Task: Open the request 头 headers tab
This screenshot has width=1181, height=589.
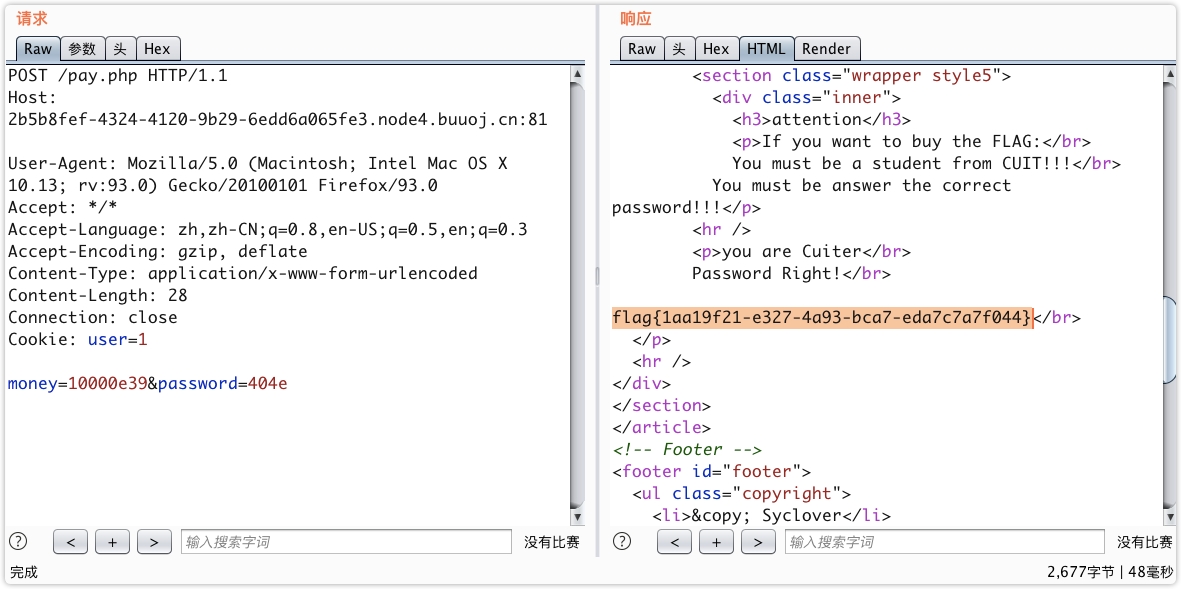Action: click(x=120, y=48)
